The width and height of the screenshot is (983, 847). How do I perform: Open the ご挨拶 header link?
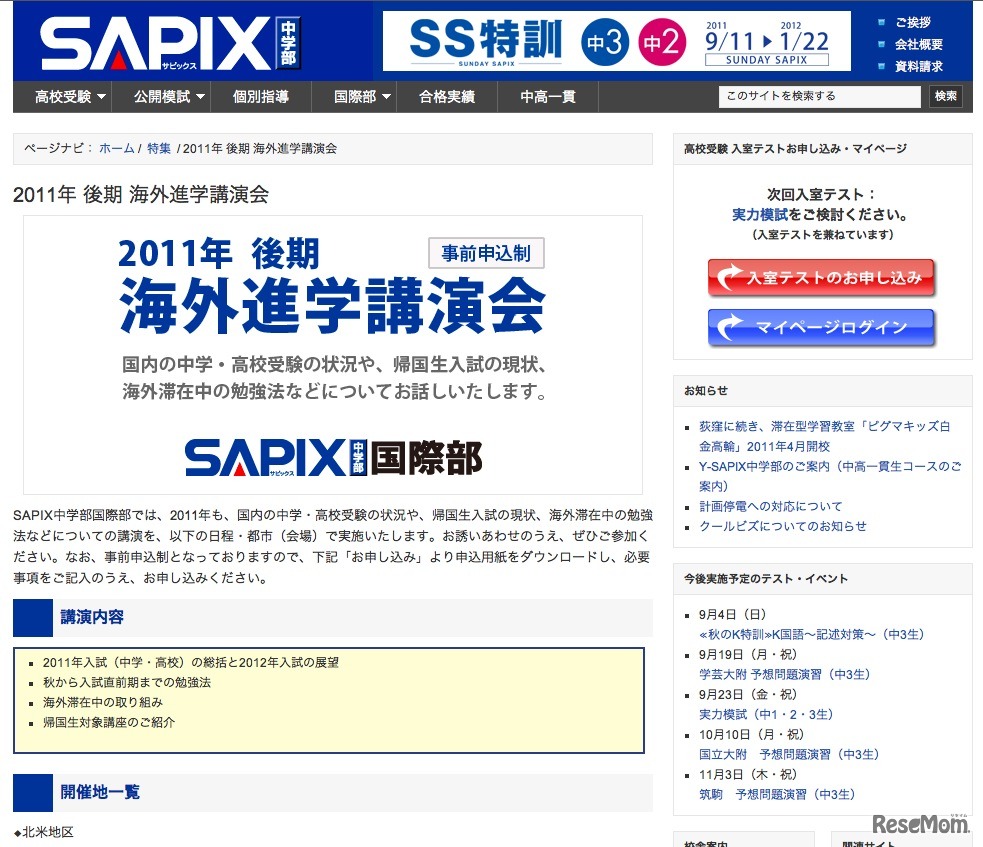(x=913, y=23)
